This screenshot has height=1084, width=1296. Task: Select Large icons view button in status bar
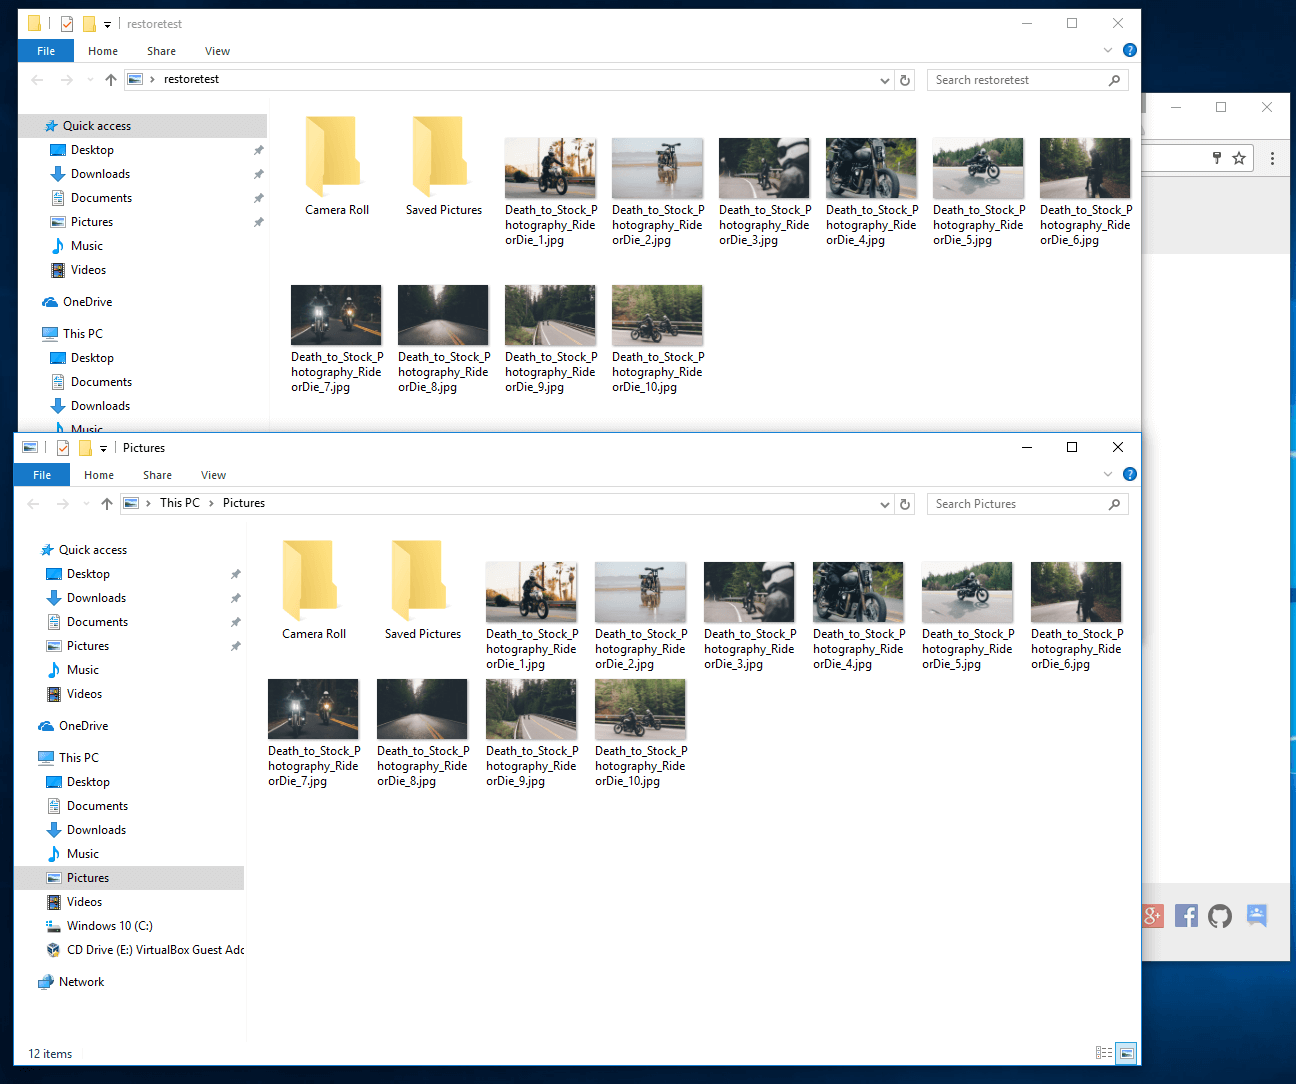pyautogui.click(x=1127, y=1053)
